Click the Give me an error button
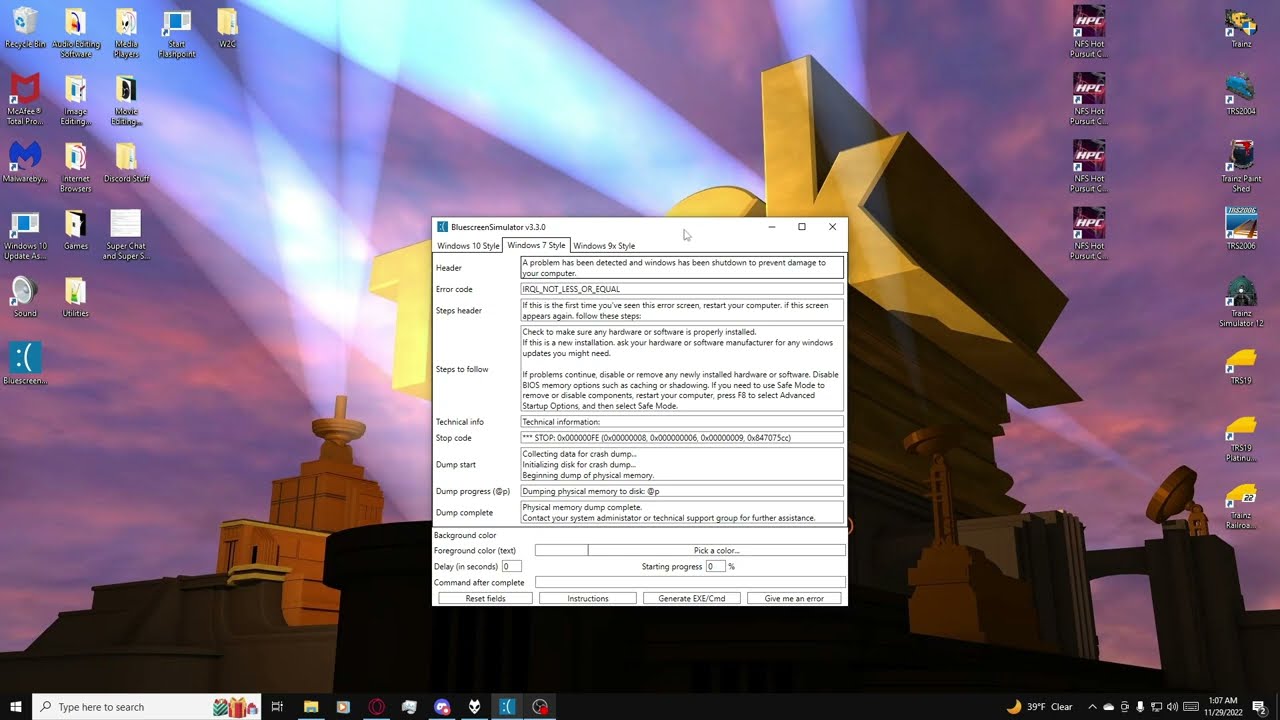The image size is (1280, 720). pyautogui.click(x=794, y=598)
